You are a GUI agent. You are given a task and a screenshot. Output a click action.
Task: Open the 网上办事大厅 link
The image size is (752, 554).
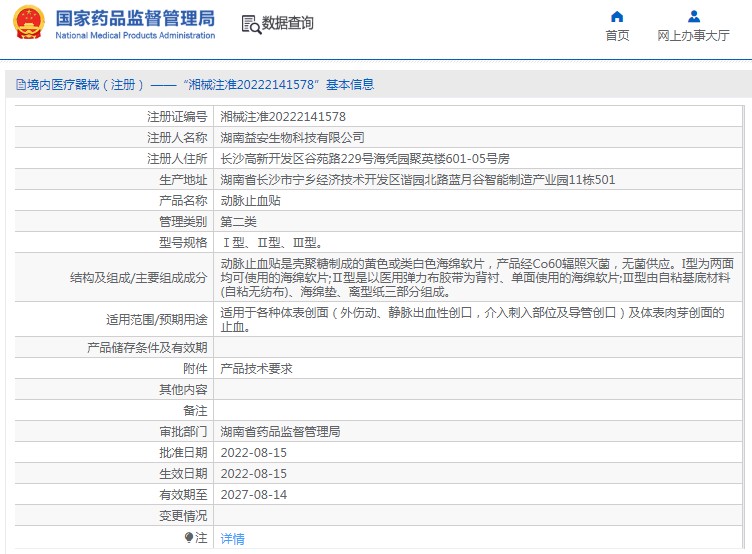pyautogui.click(x=693, y=35)
